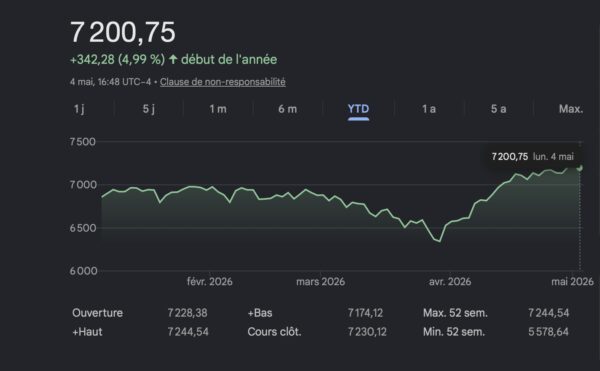Click the févr. 2026 axis label
600x371 pixels.
[x=210, y=282]
